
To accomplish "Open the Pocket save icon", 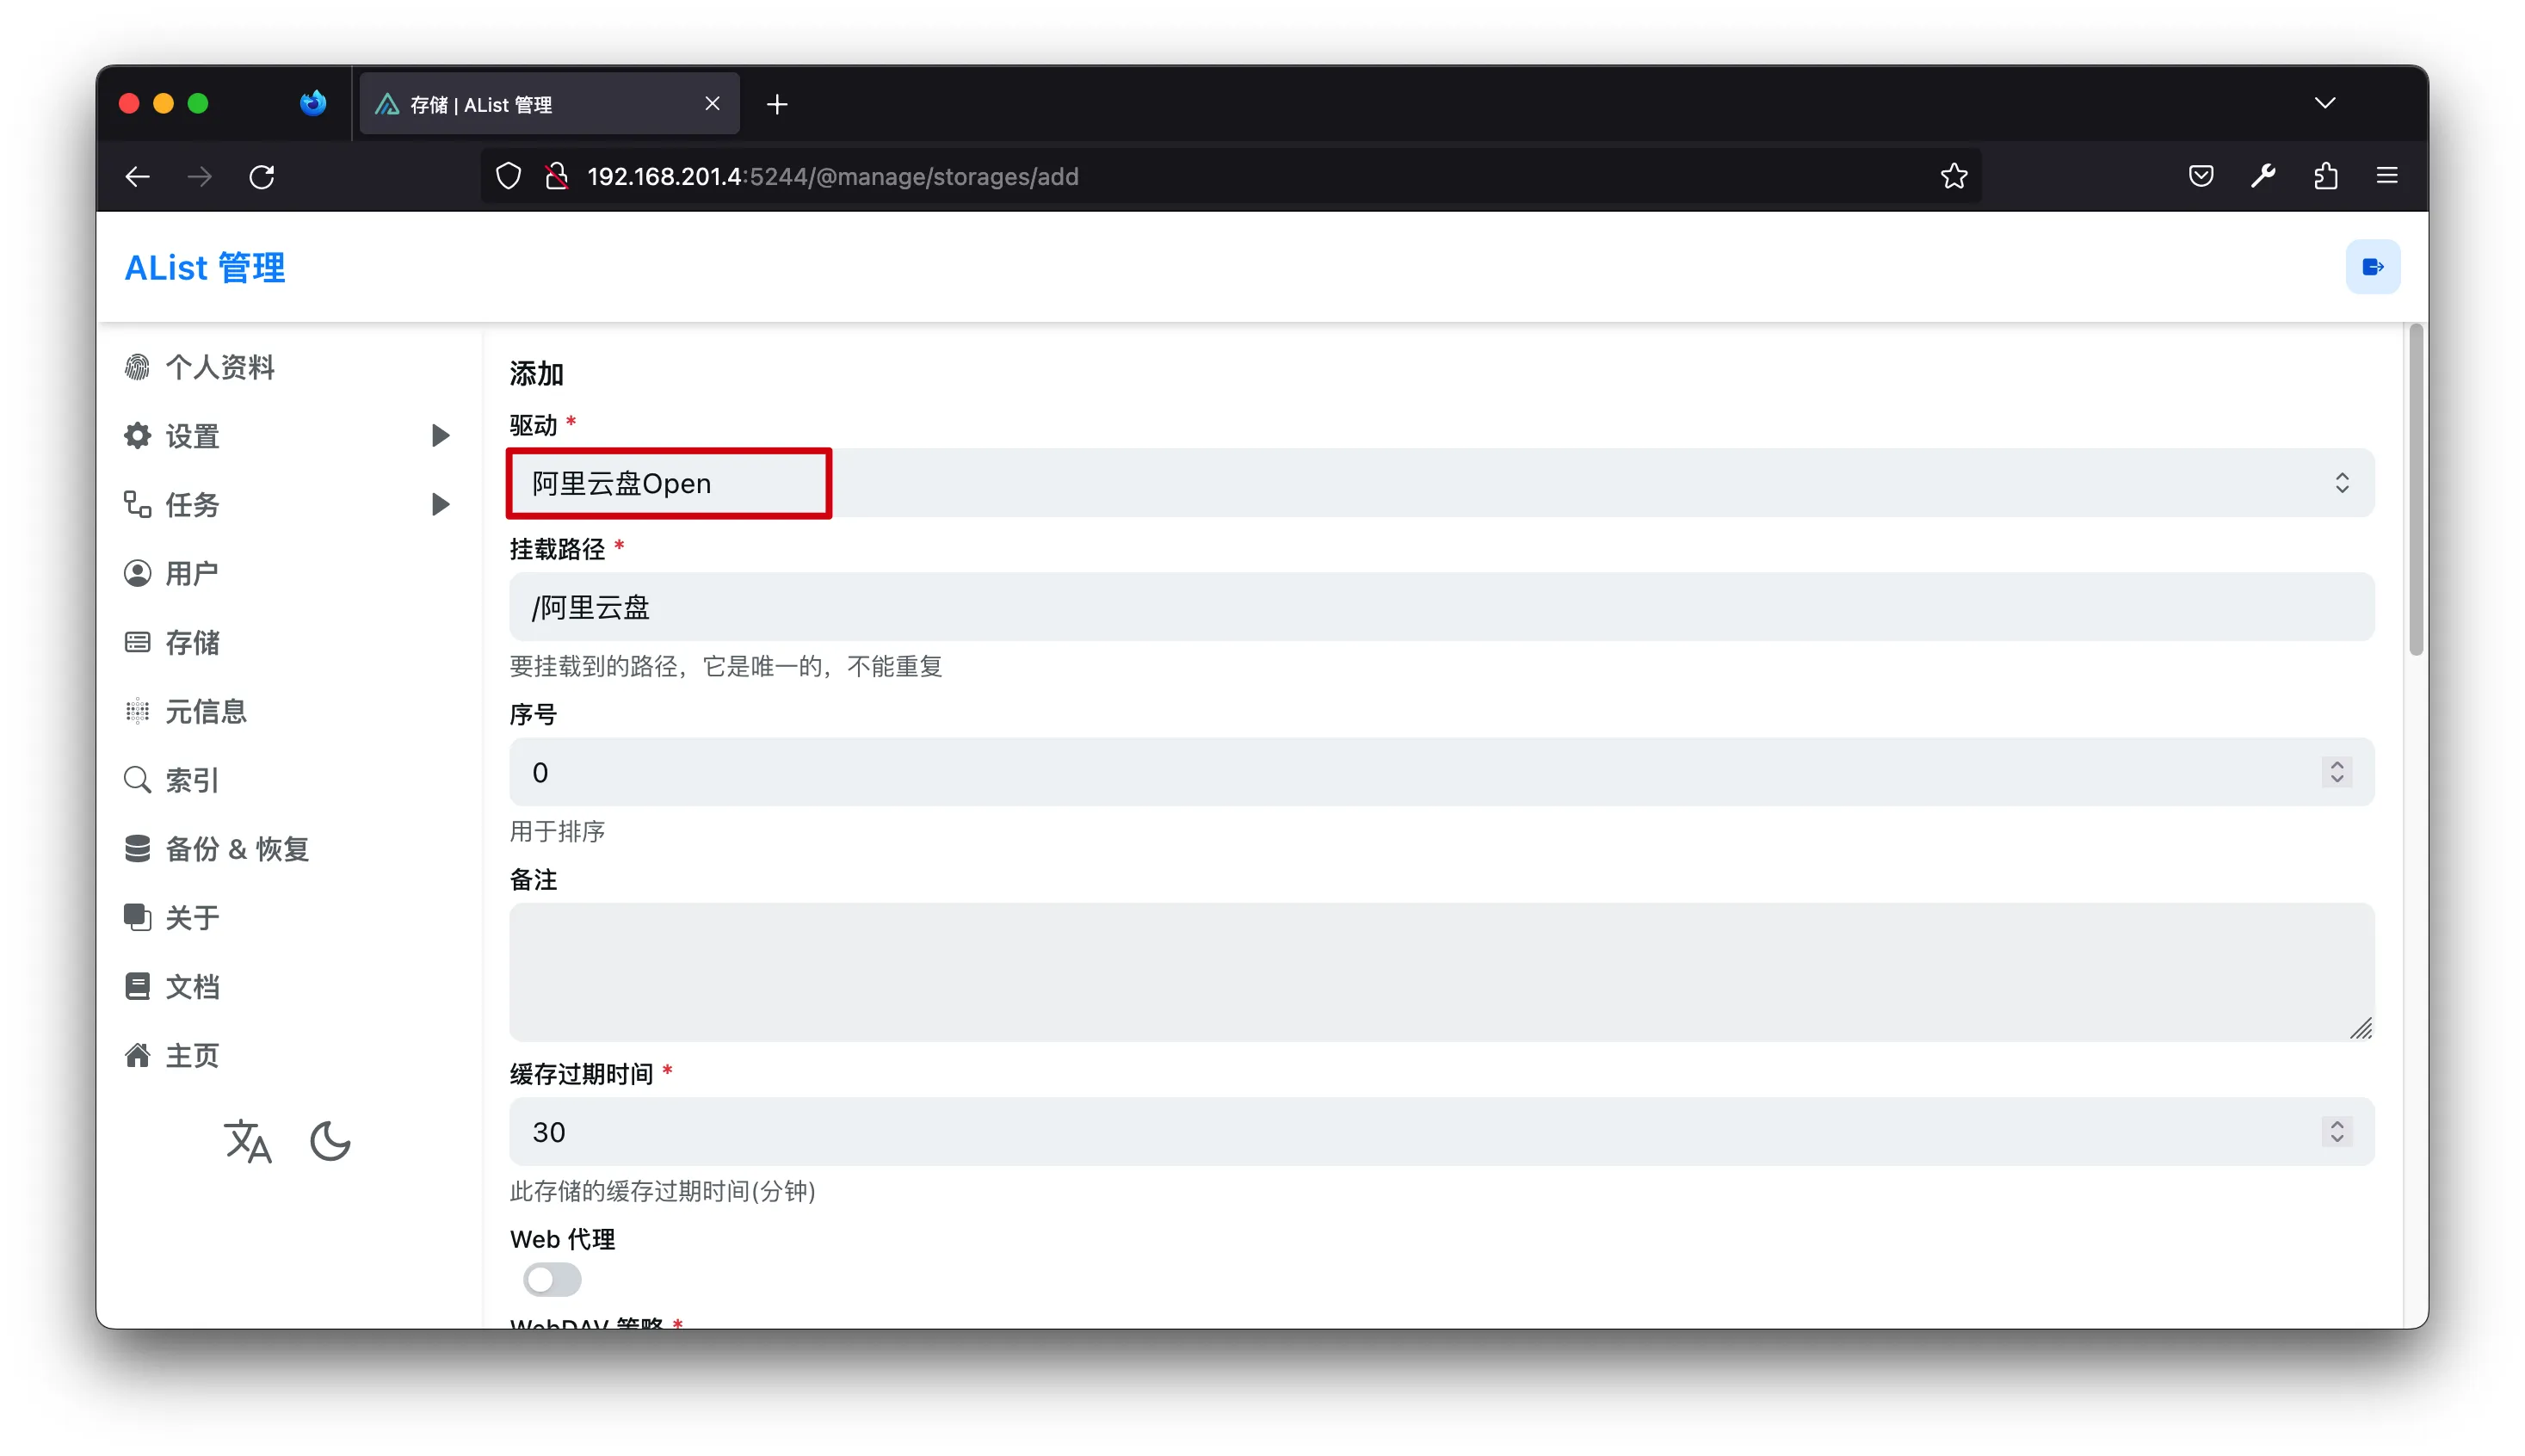I will (x=2200, y=177).
